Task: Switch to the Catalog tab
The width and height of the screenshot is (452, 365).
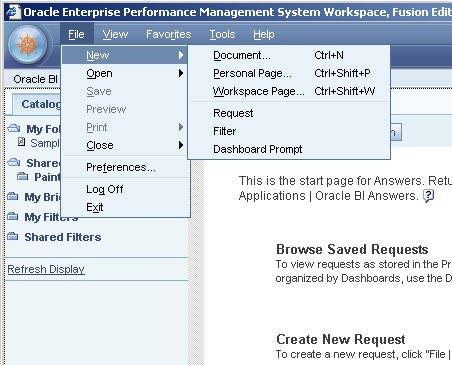Action: pyautogui.click(x=37, y=104)
